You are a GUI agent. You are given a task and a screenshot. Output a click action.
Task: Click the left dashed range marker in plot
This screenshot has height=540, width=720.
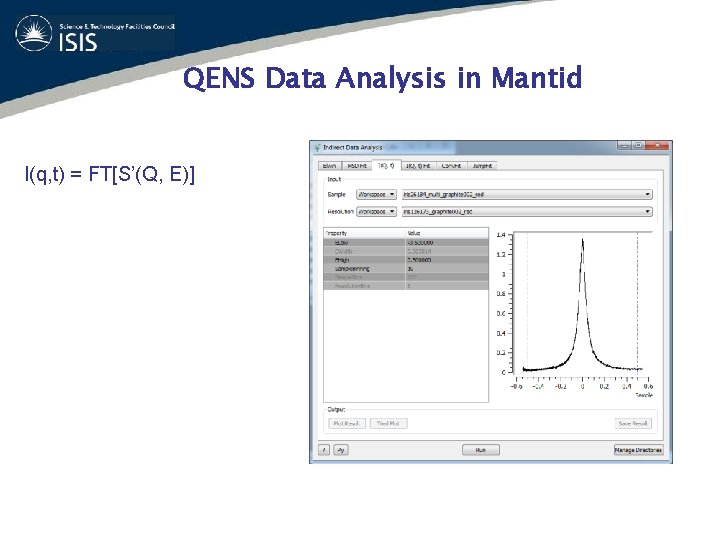click(527, 303)
